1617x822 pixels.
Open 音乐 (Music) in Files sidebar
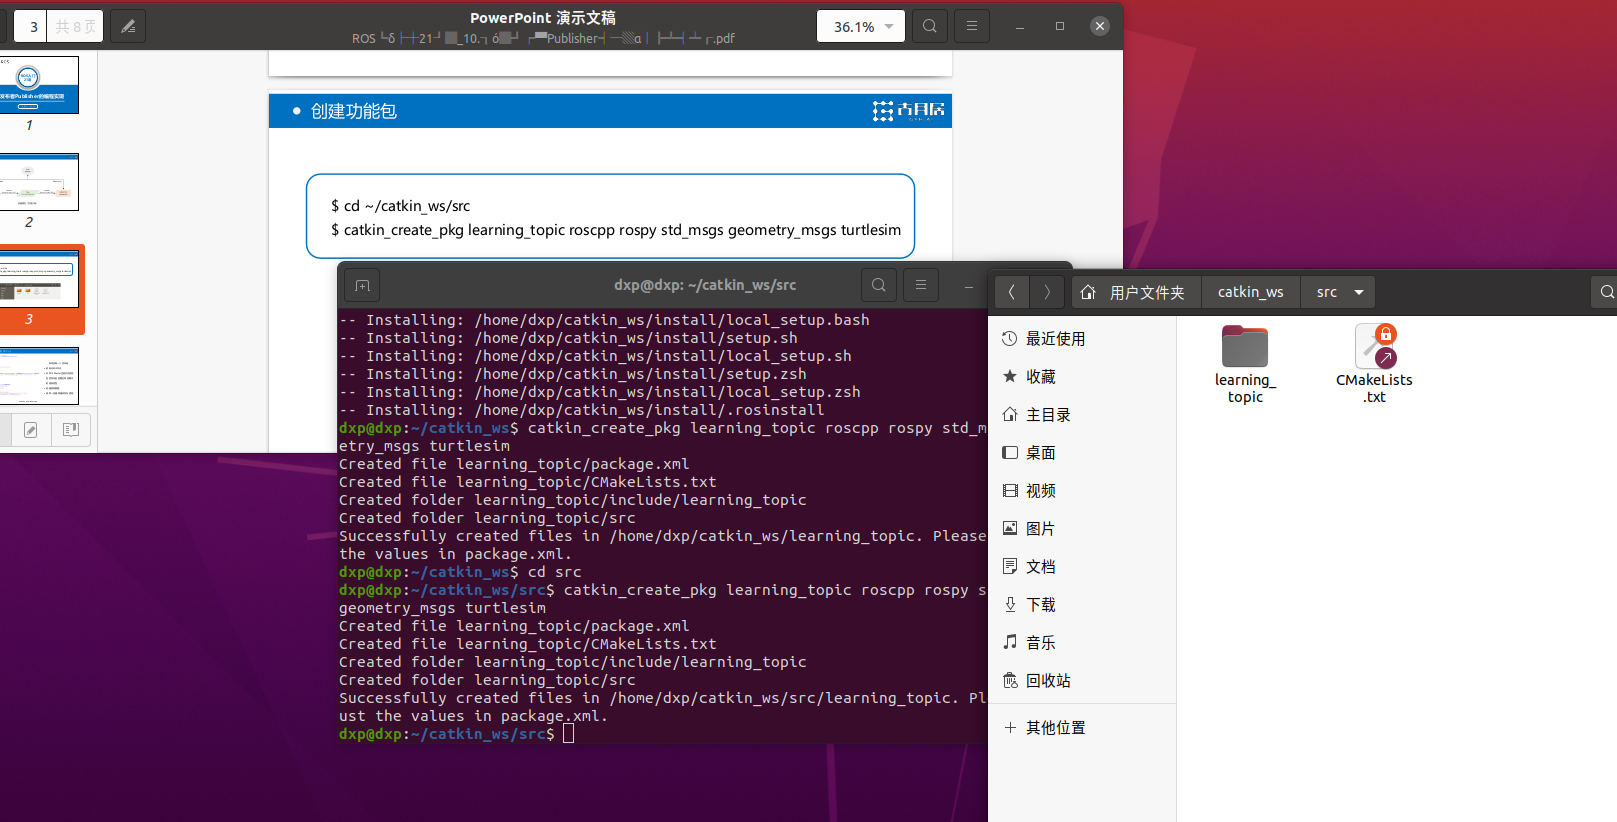(x=1082, y=643)
